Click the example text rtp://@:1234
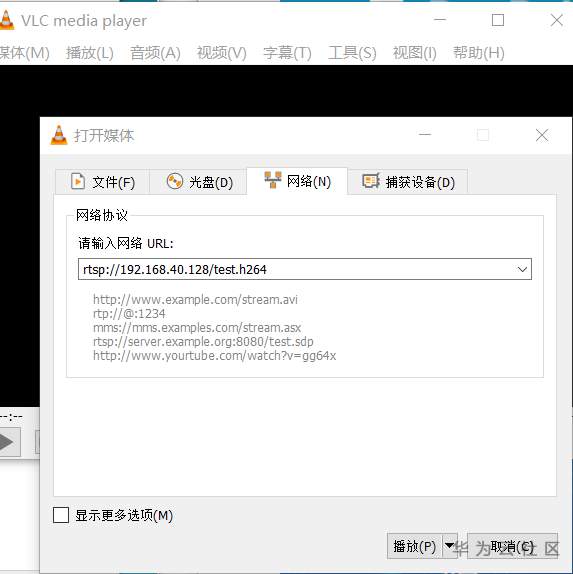573x574 pixels. (x=129, y=314)
